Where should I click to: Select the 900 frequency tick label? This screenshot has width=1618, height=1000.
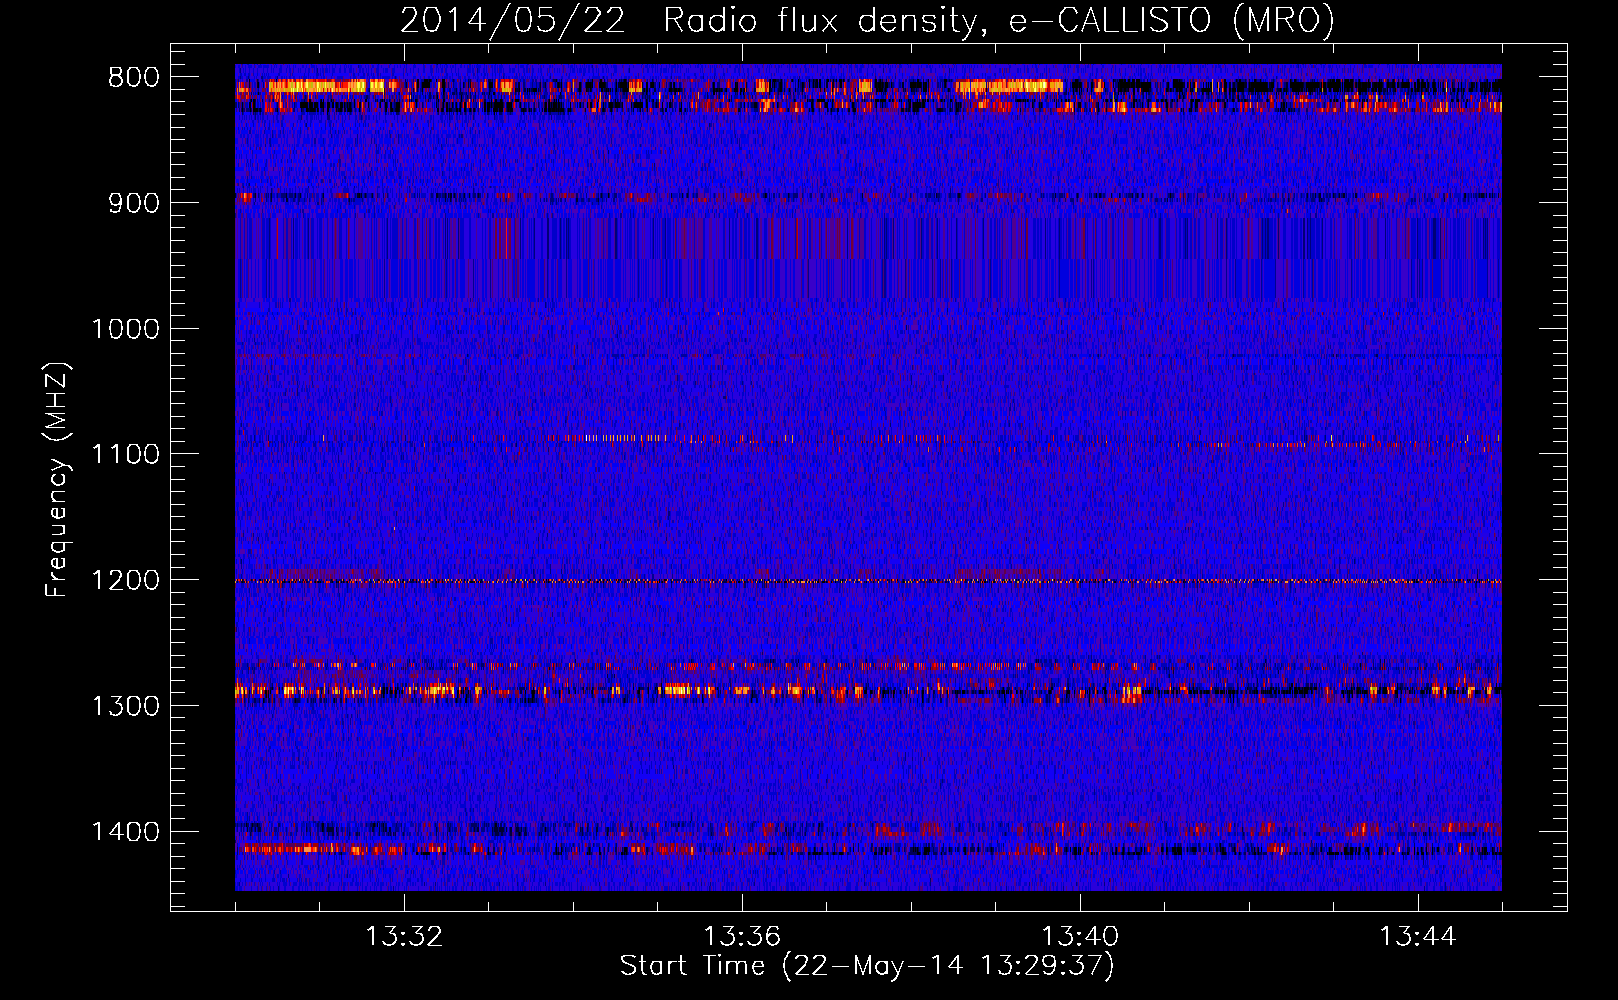134,203
